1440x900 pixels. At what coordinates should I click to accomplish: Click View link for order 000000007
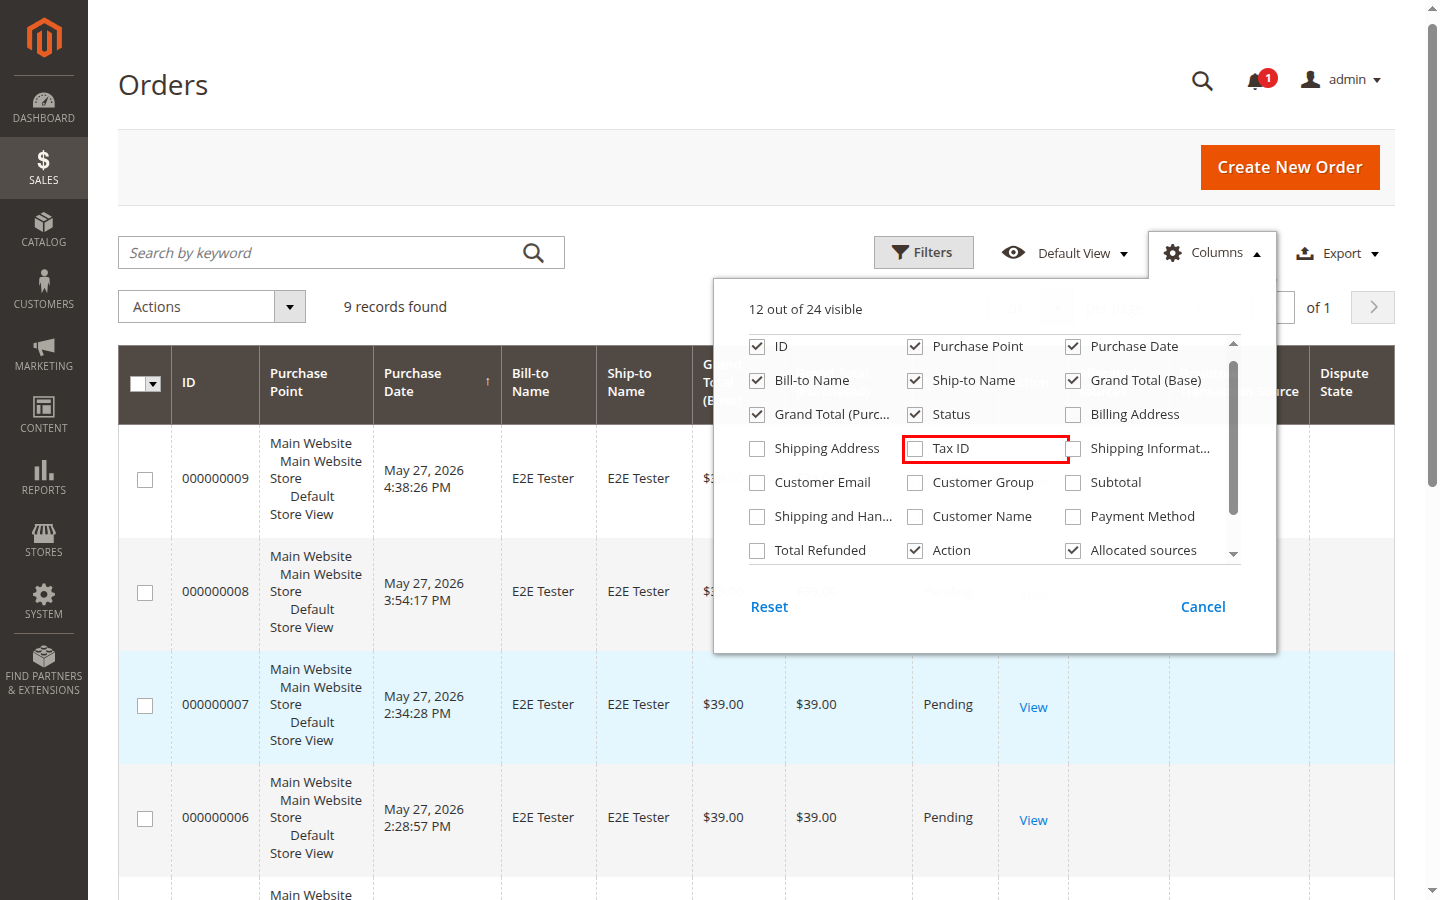pyautogui.click(x=1033, y=707)
